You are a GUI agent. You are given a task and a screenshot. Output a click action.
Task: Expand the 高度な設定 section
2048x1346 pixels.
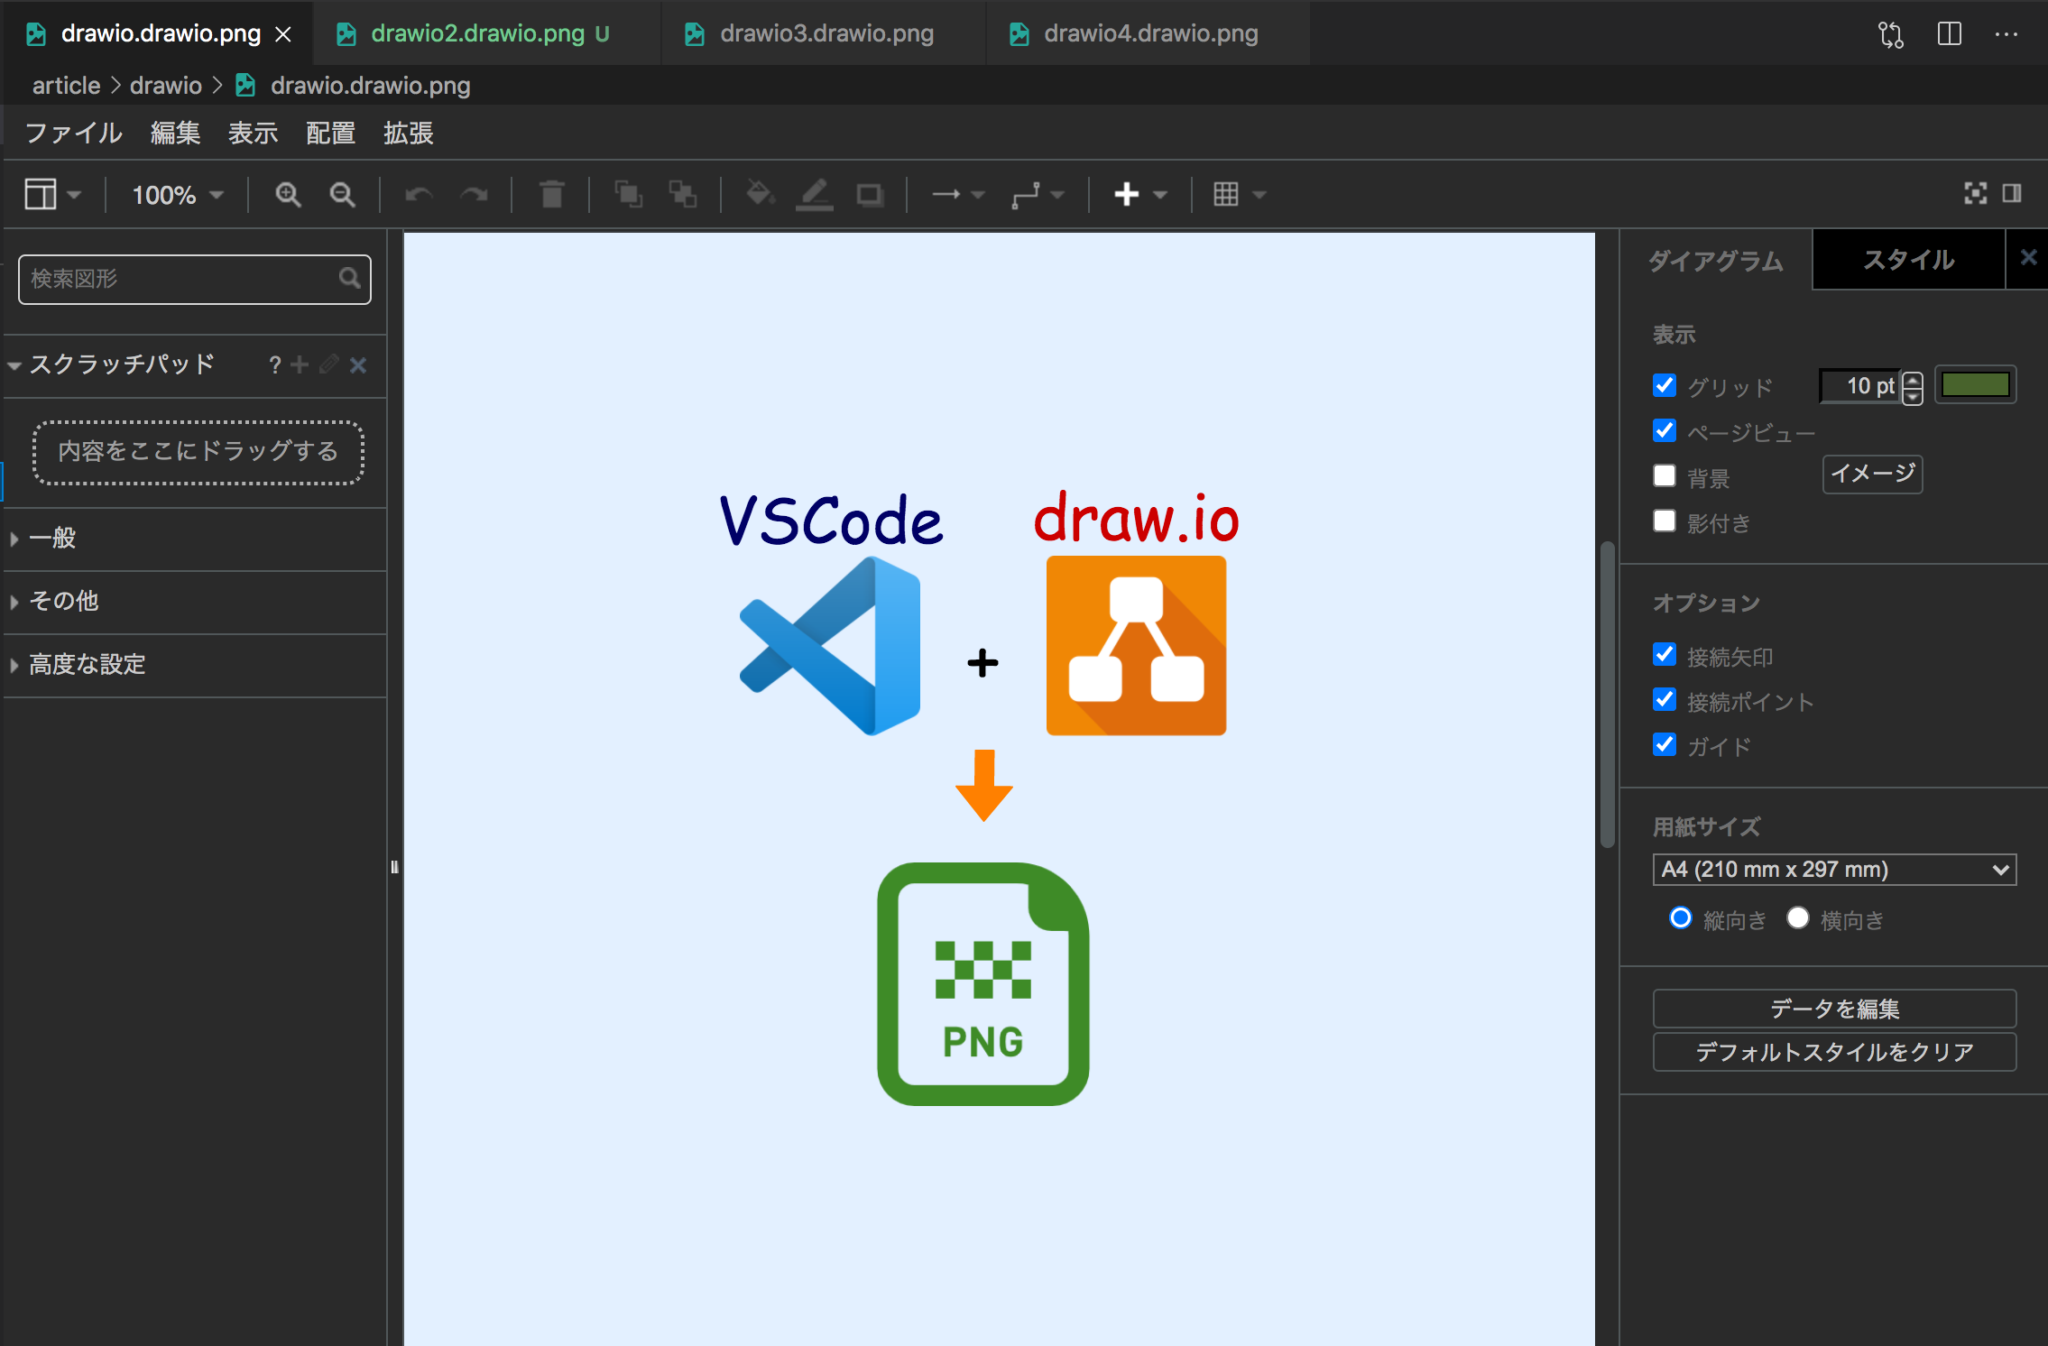[85, 664]
